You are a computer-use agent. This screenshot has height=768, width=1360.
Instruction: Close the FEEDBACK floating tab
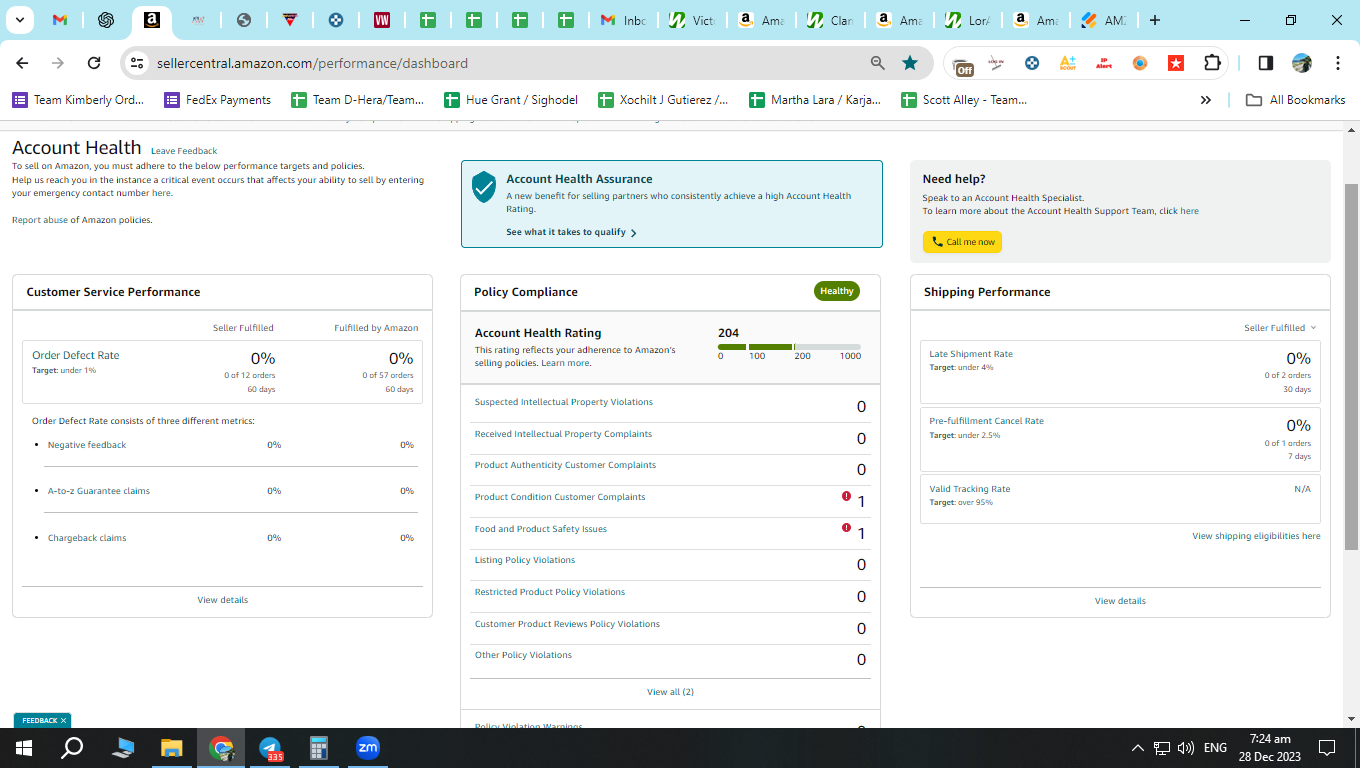click(63, 720)
